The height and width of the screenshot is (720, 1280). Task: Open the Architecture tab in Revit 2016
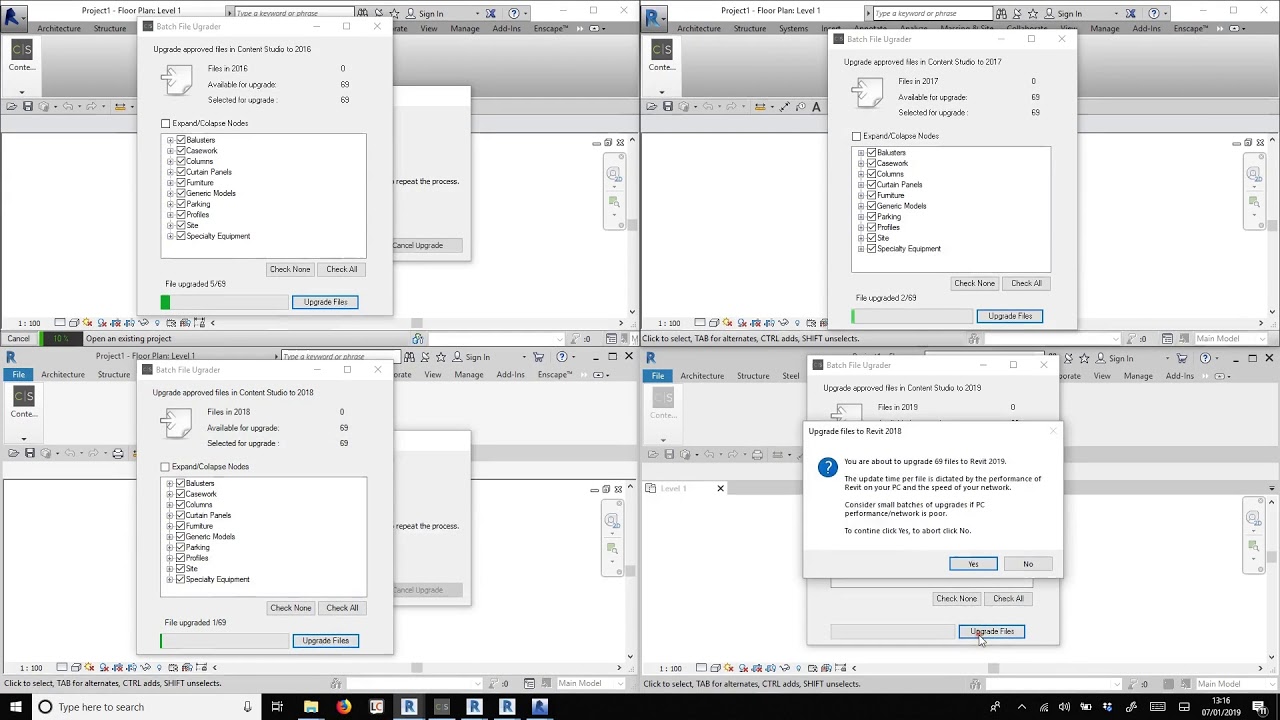coord(59,29)
